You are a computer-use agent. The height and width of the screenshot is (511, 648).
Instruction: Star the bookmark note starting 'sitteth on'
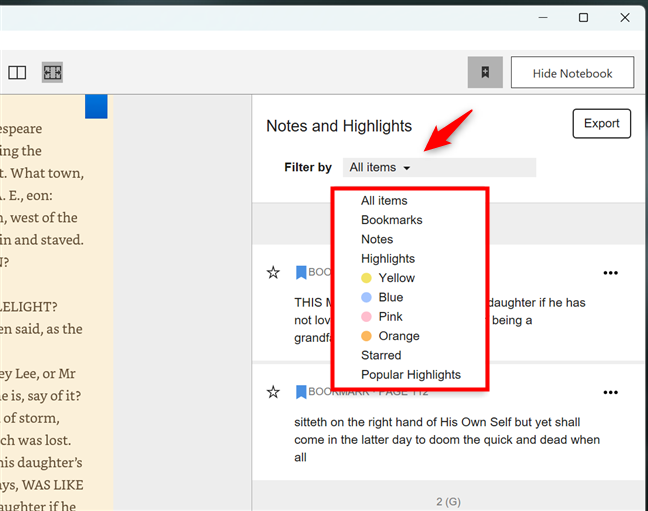tap(273, 391)
